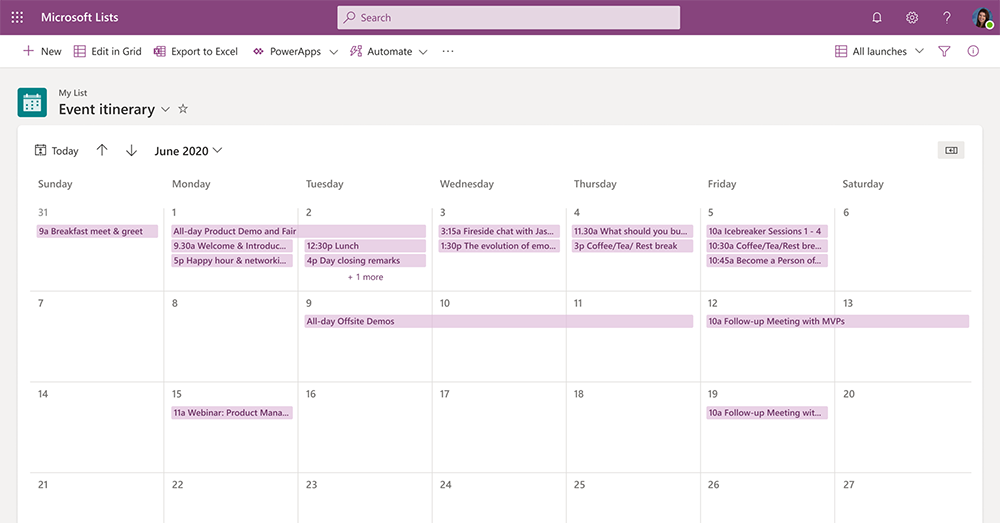Open the app launcher waffle icon
Image resolution: width=1000 pixels, height=523 pixels.
[17, 17]
